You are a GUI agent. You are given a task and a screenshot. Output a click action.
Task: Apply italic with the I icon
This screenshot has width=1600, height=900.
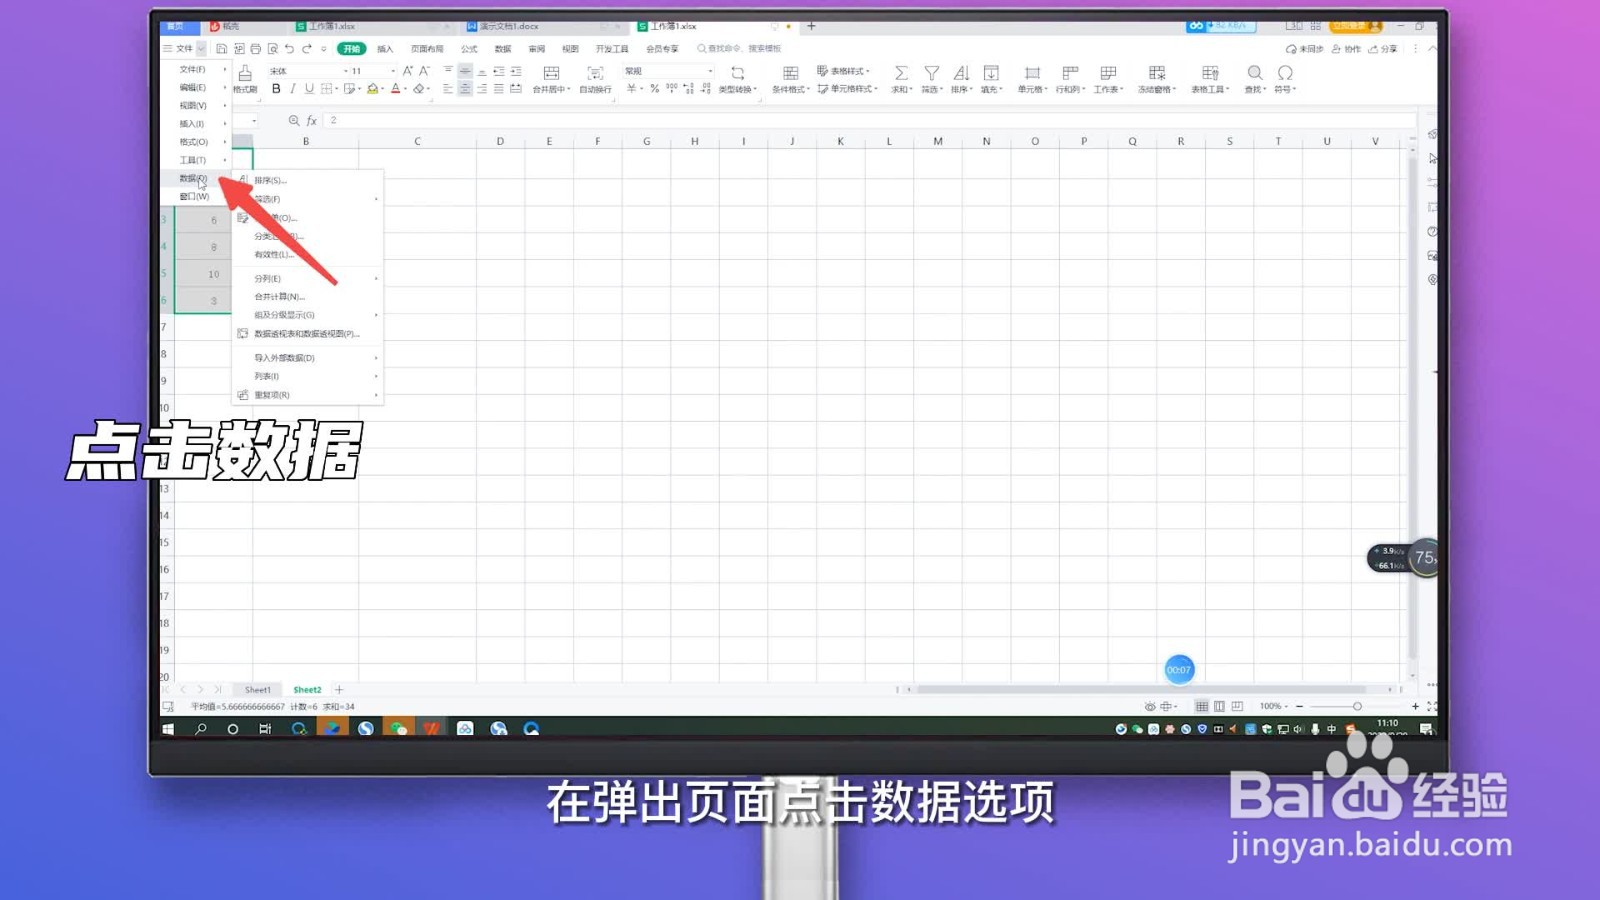(x=292, y=89)
